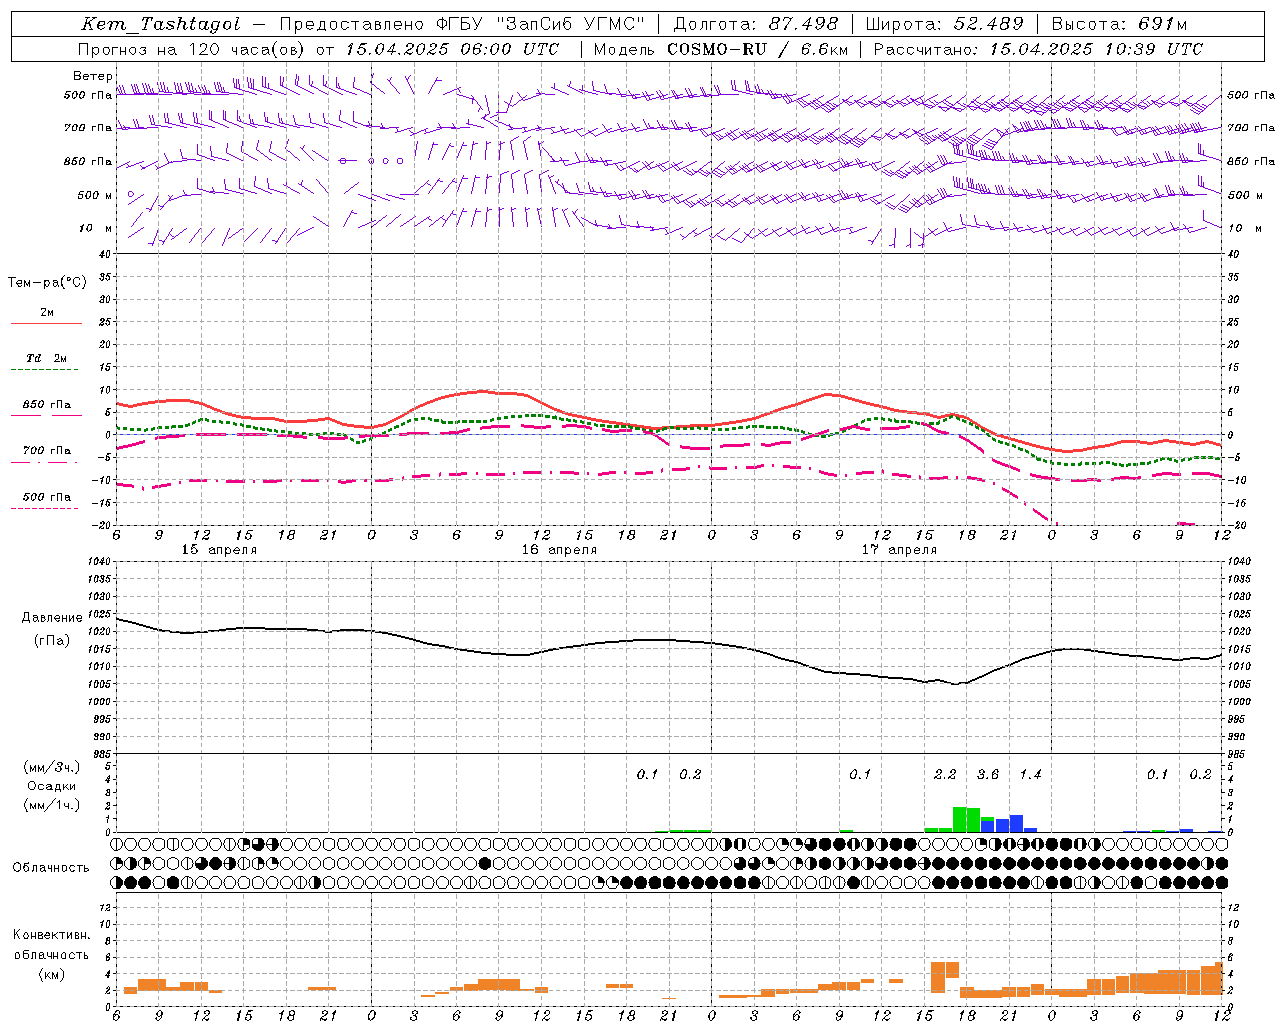Screen dimensions: 1280x1024
Task: Click the 16 апреля date label
Action: [559, 550]
